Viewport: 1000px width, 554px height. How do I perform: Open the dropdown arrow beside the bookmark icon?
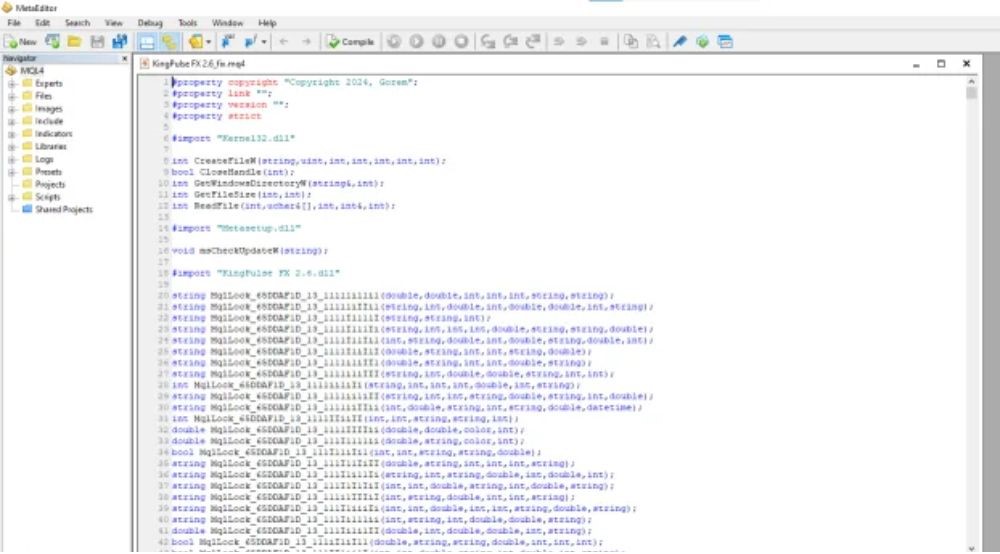click(x=263, y=41)
